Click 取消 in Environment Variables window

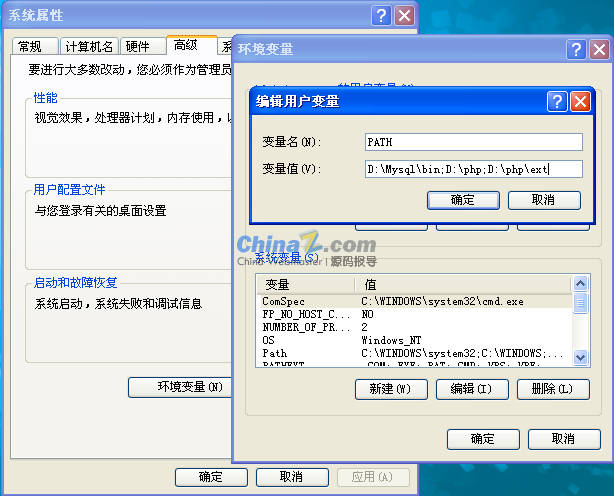564,439
